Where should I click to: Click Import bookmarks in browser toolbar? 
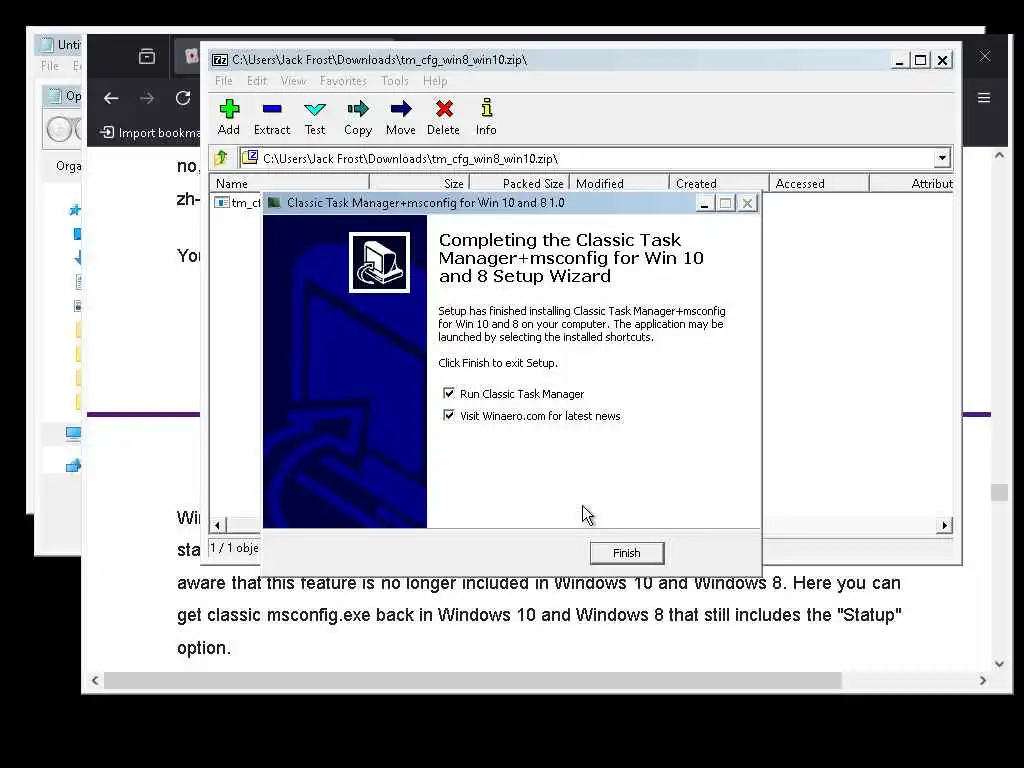pos(150,133)
